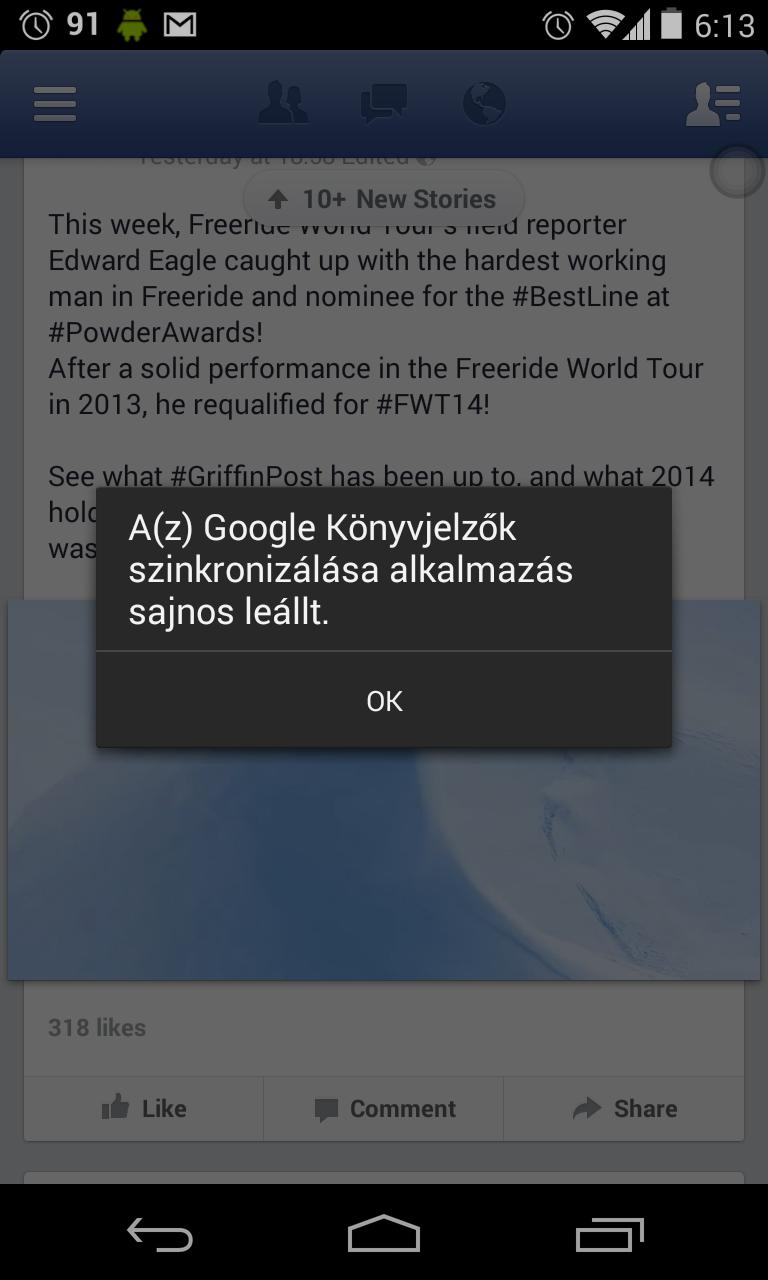This screenshot has height=1280, width=768.
Task: Open the #PowderAwards hashtag link
Action: [155, 332]
